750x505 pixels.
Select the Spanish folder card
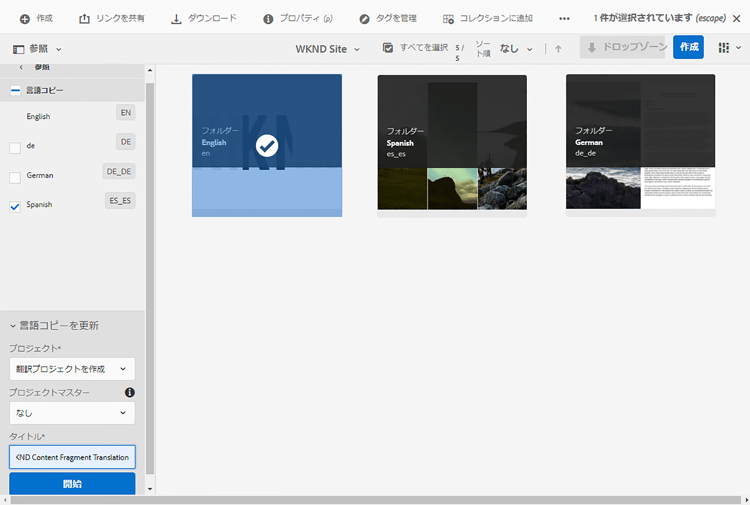pos(452,146)
